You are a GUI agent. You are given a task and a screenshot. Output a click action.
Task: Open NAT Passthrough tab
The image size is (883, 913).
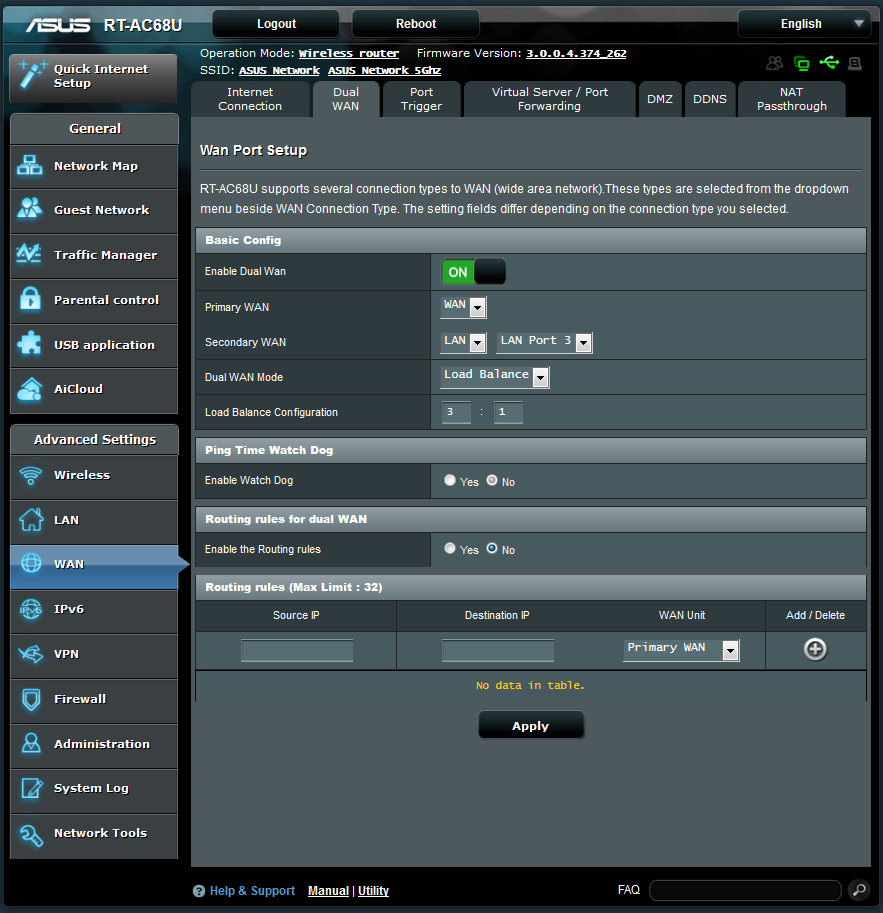(x=792, y=99)
